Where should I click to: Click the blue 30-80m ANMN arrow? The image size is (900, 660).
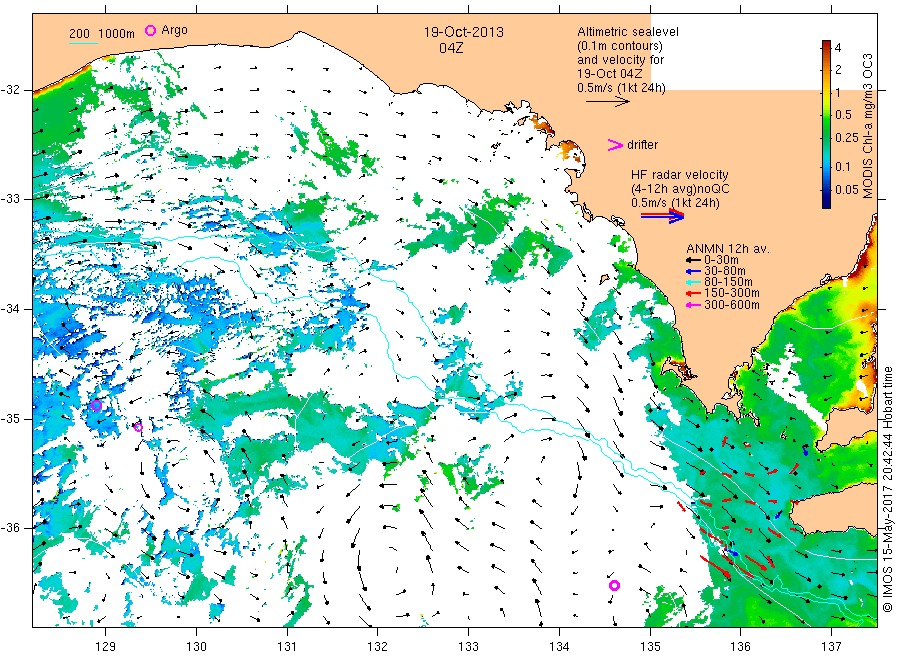(693, 271)
